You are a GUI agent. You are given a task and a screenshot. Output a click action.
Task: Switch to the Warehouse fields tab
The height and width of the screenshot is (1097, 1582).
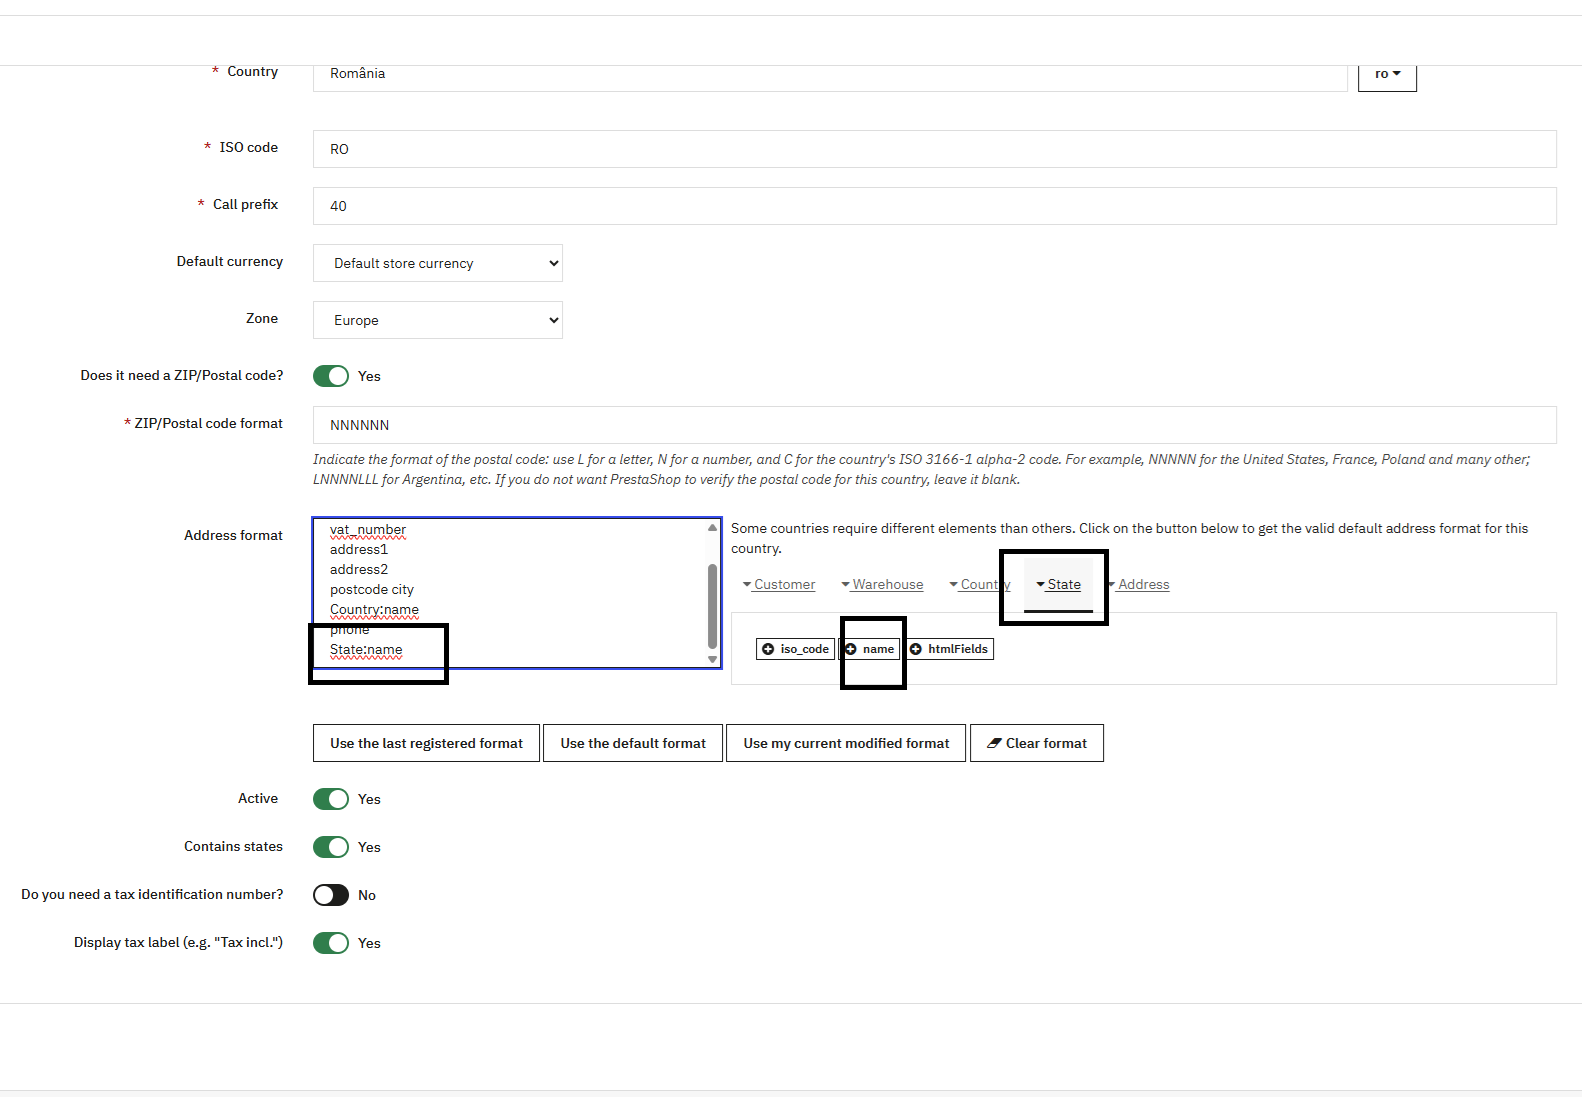(886, 585)
